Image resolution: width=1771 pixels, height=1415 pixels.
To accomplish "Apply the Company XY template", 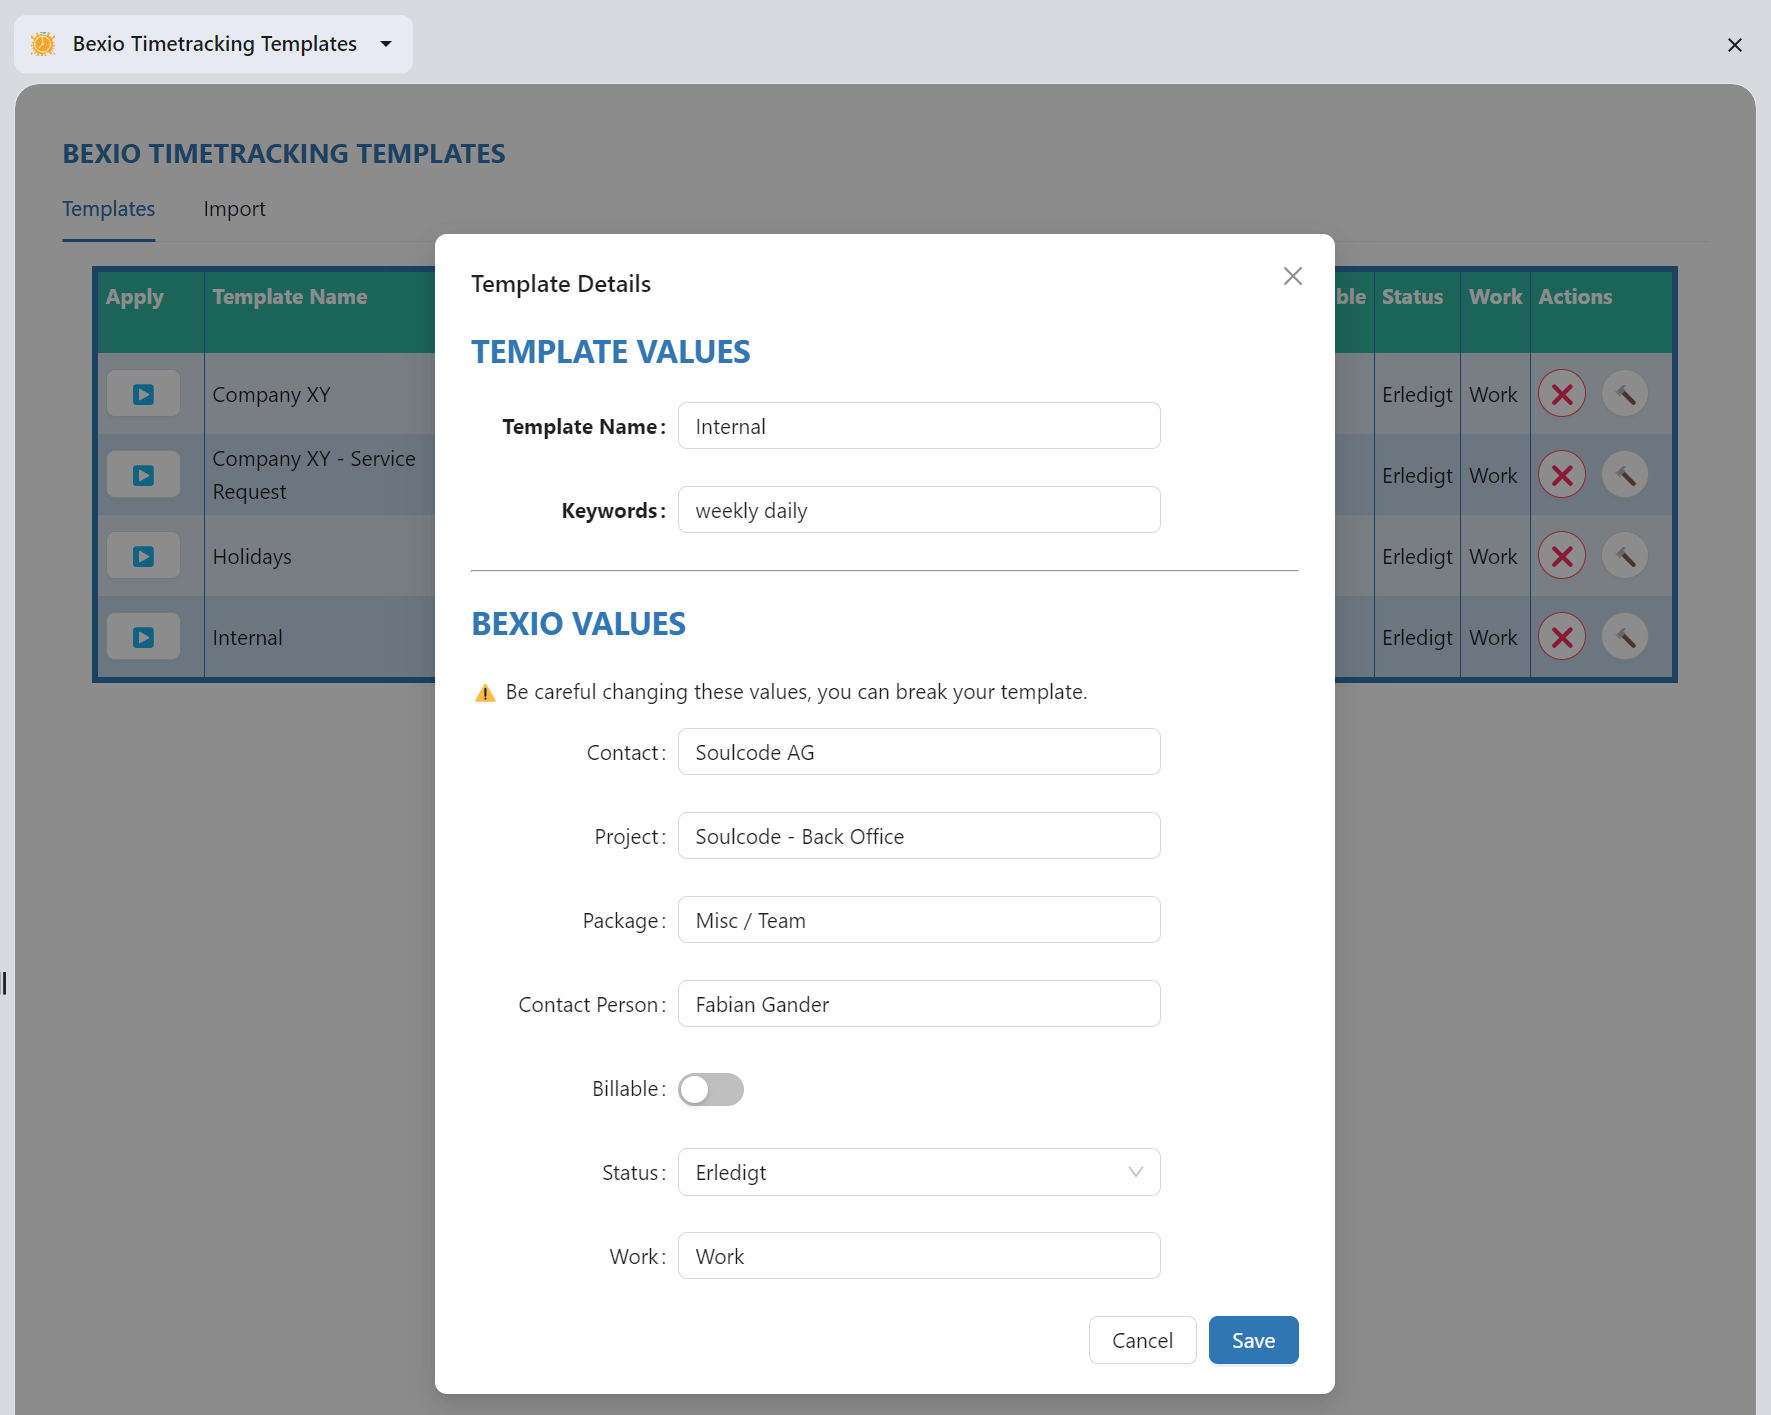I will (143, 393).
